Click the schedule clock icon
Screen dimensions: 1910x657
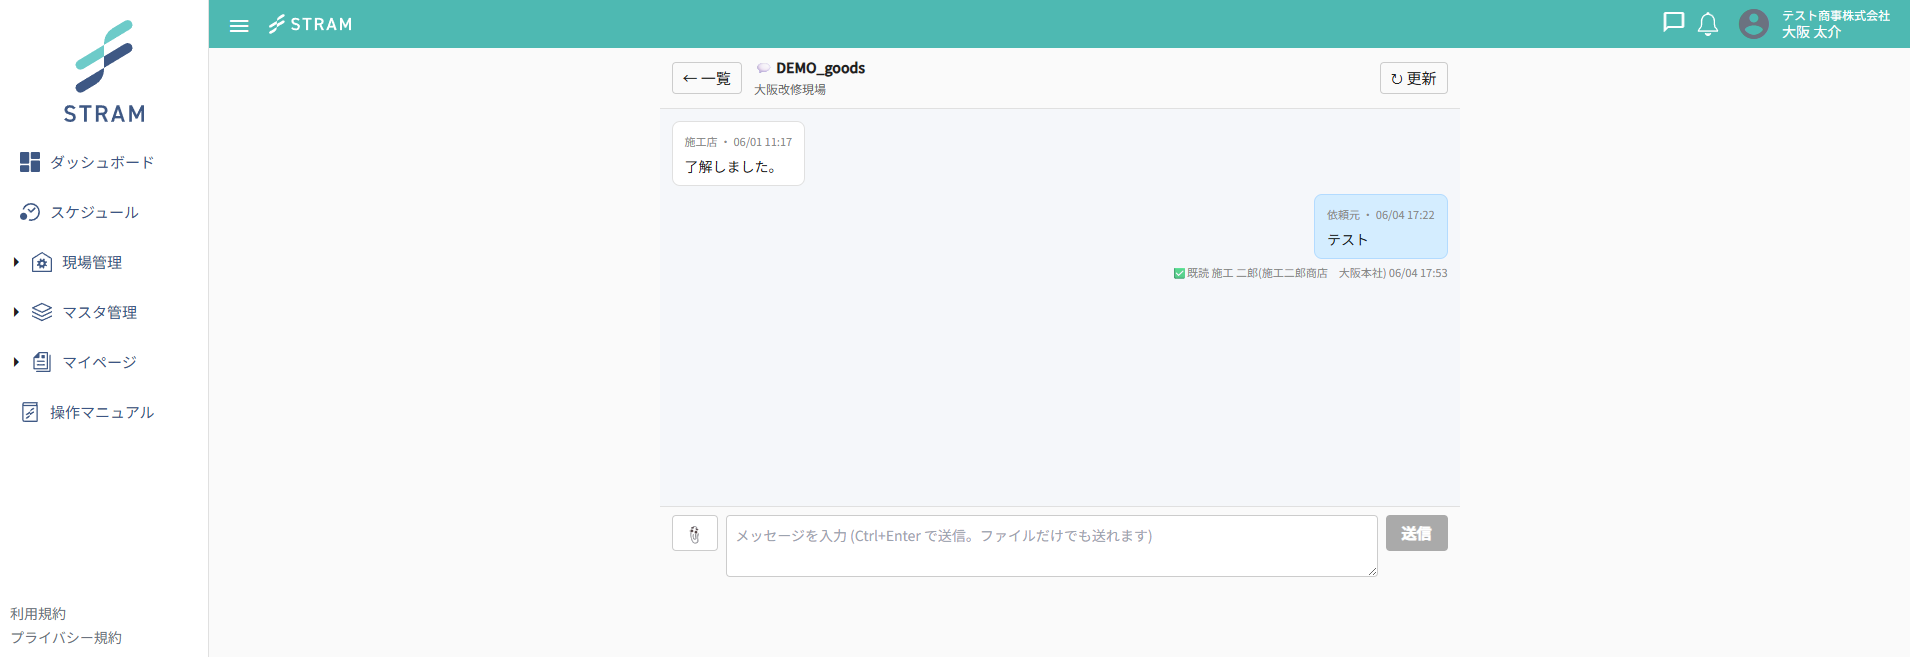tap(30, 212)
